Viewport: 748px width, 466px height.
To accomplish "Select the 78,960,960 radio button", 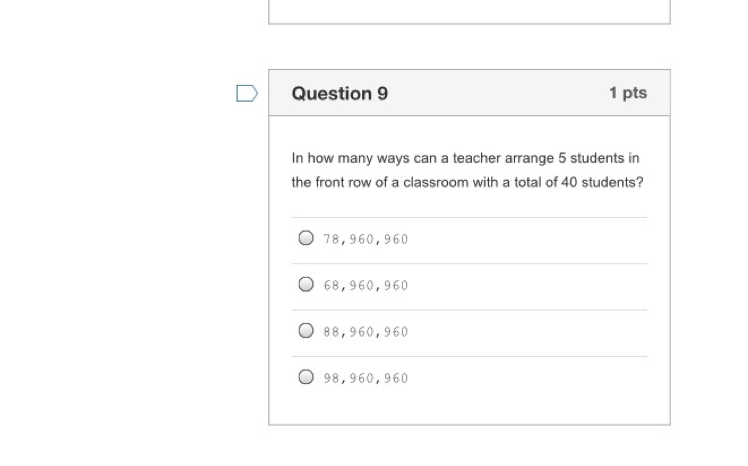I will [x=306, y=239].
